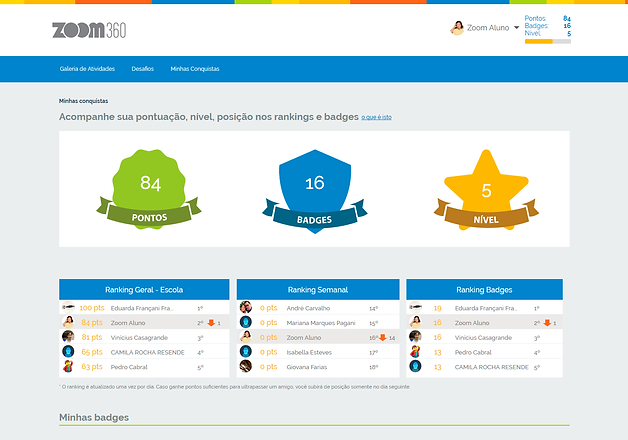Select Eduarda Françani name in Ranking Geral
The height and width of the screenshot is (440, 628).
[x=142, y=308]
